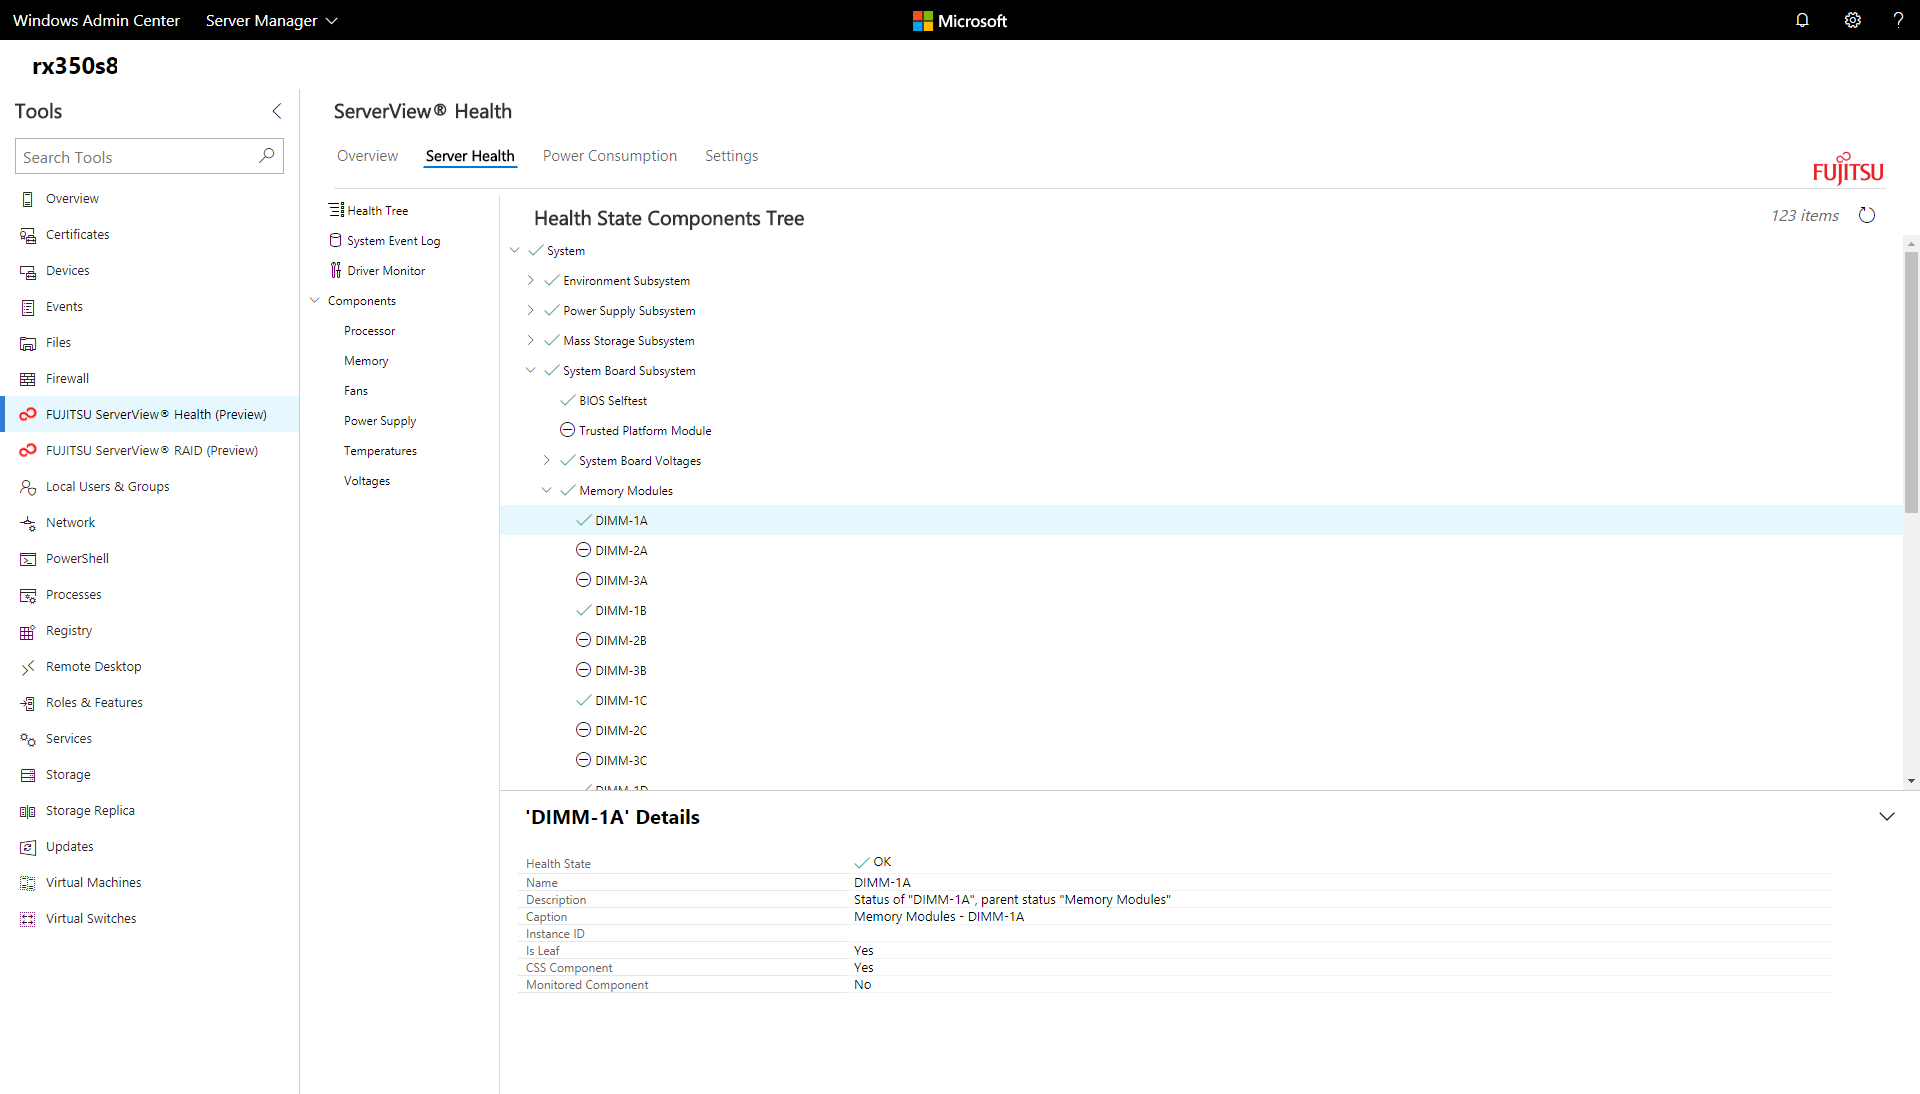Select the Settings tab
Image resolution: width=1920 pixels, height=1094 pixels.
tap(732, 156)
